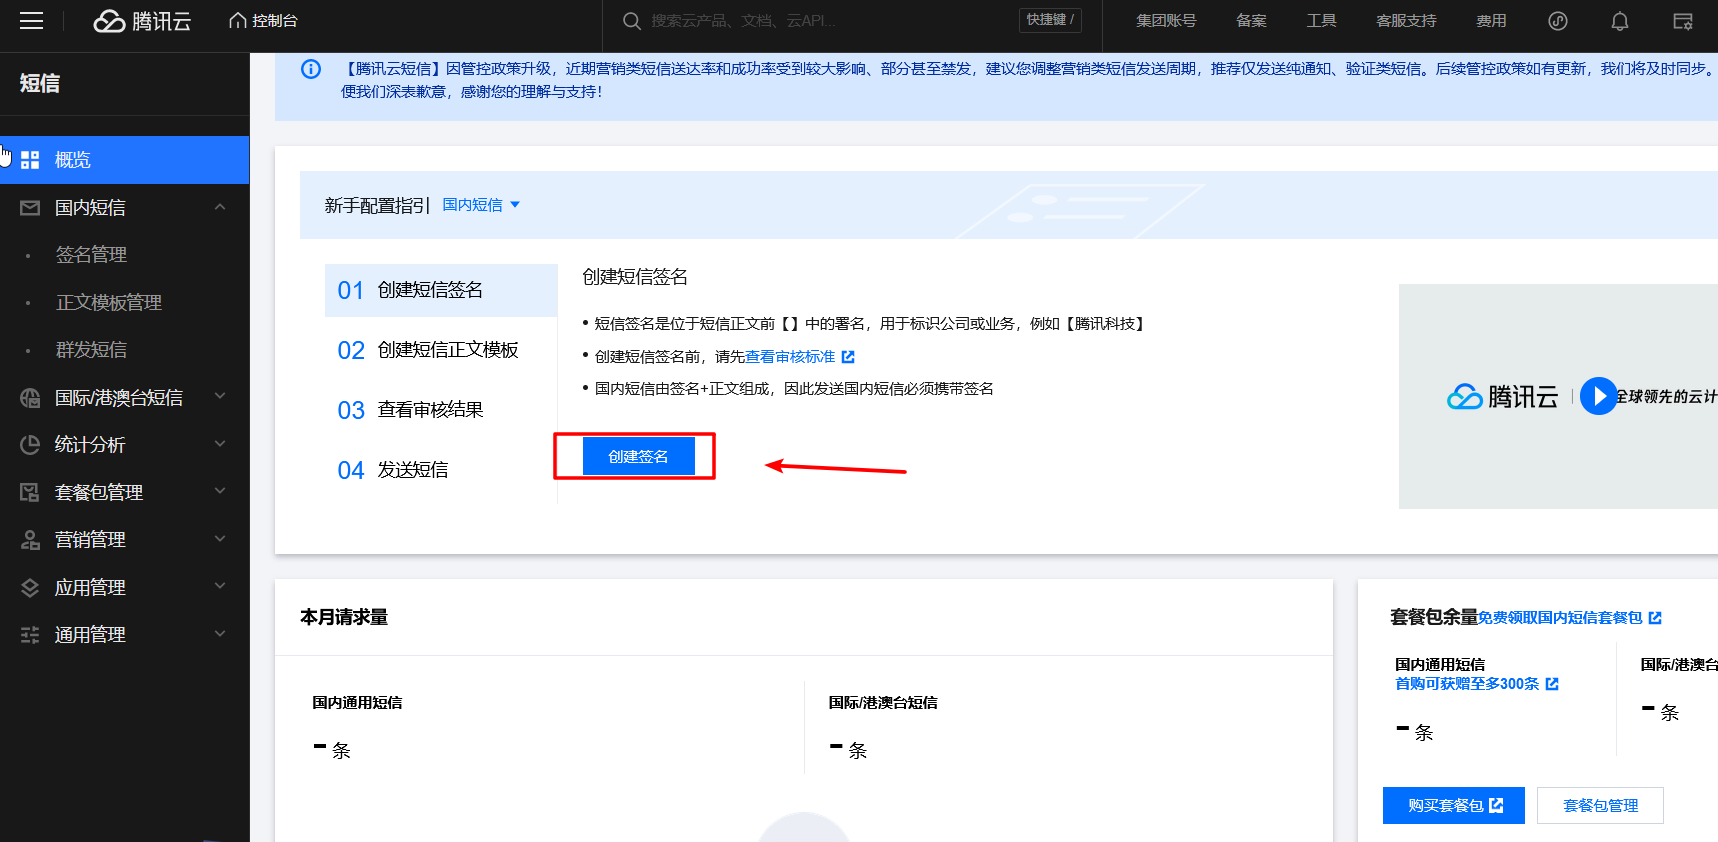Click external-link icon next to 免费领取国内短信套餐包

pyautogui.click(x=1655, y=618)
